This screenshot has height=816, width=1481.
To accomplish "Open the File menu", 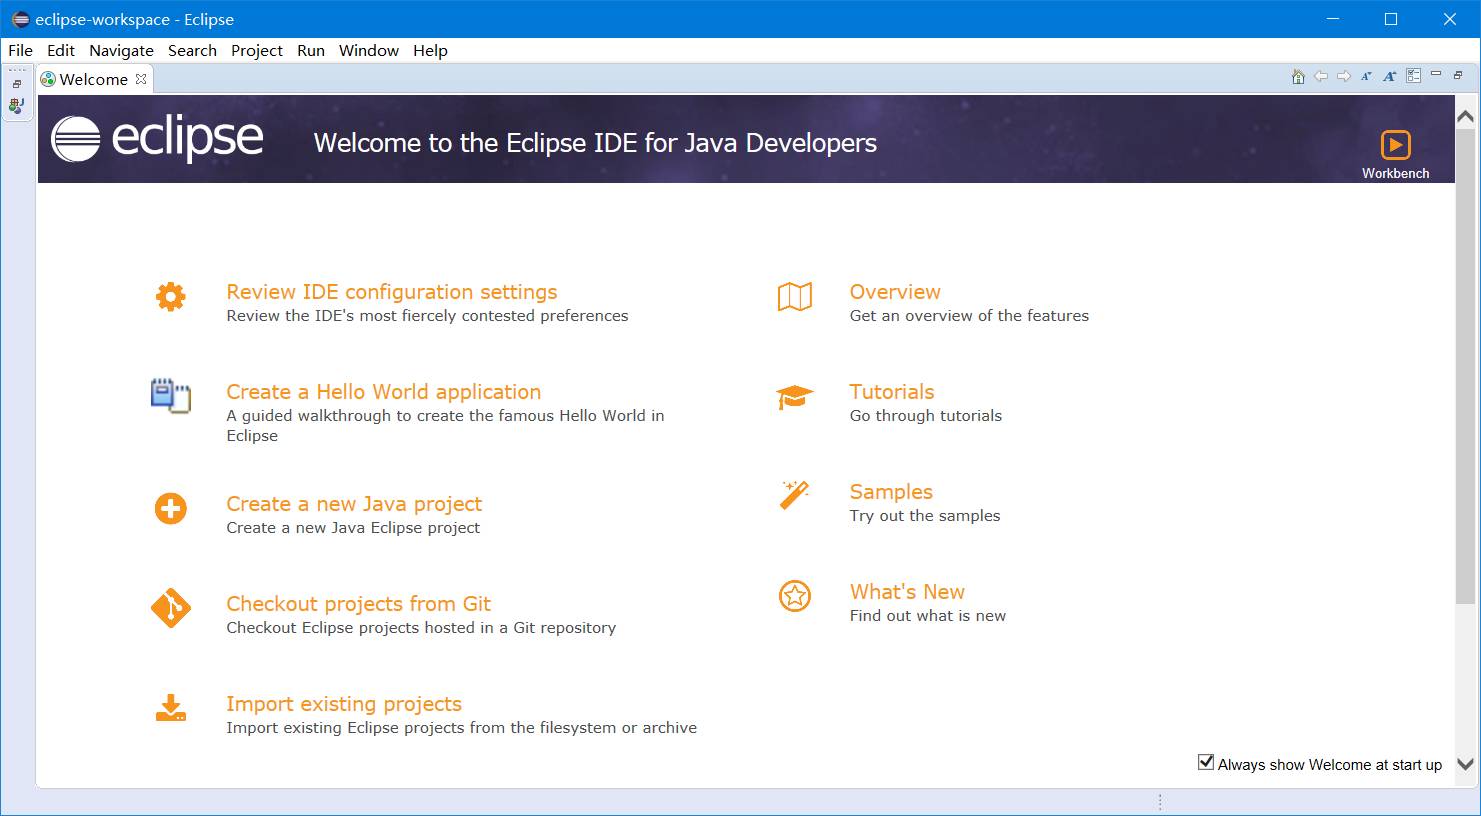I will coord(20,50).
